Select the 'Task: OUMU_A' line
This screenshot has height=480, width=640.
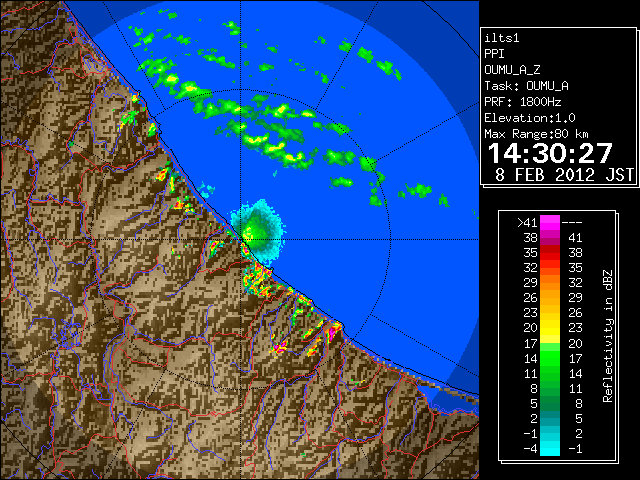coord(526,86)
